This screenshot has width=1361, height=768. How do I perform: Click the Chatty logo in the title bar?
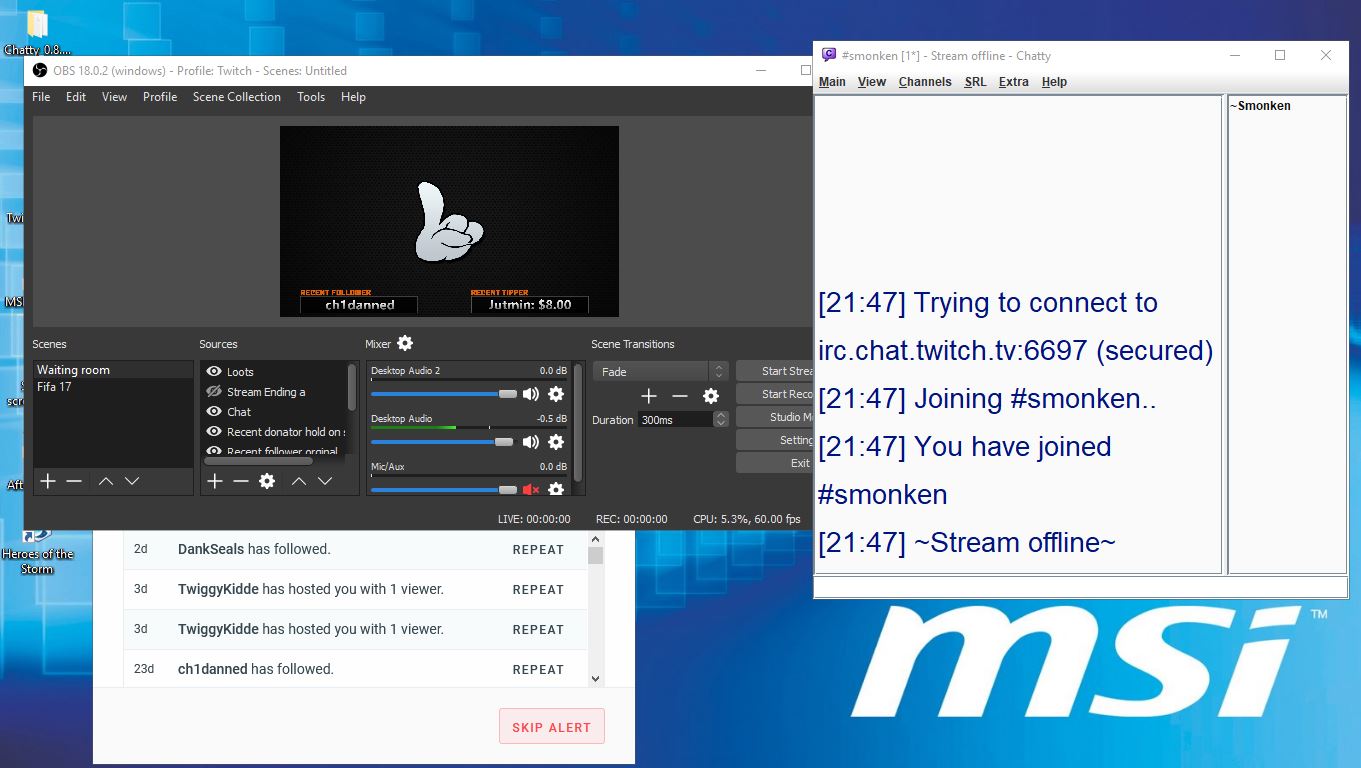[x=829, y=55]
